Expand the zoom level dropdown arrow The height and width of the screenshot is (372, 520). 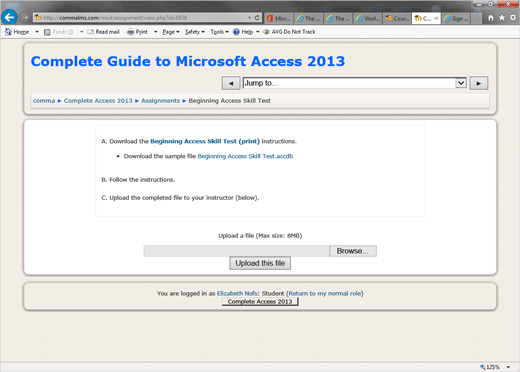click(508, 367)
